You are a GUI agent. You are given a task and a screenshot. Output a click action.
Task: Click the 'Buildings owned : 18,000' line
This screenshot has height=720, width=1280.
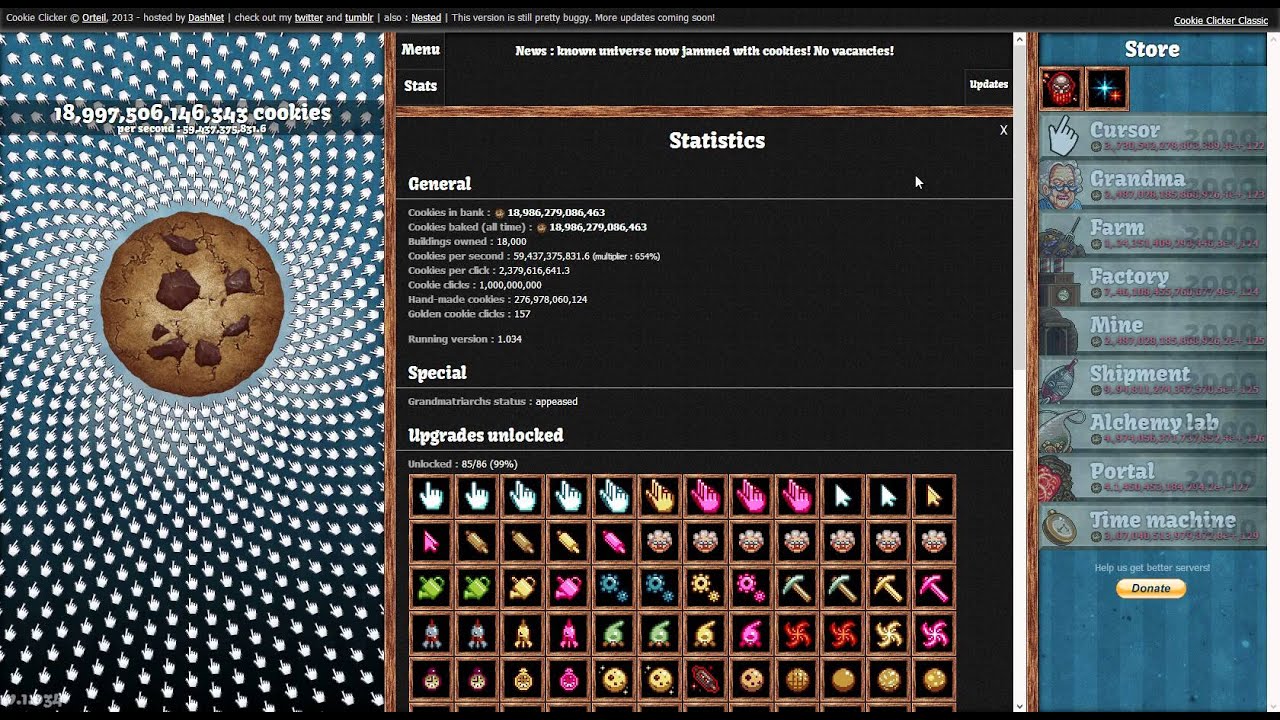point(467,242)
